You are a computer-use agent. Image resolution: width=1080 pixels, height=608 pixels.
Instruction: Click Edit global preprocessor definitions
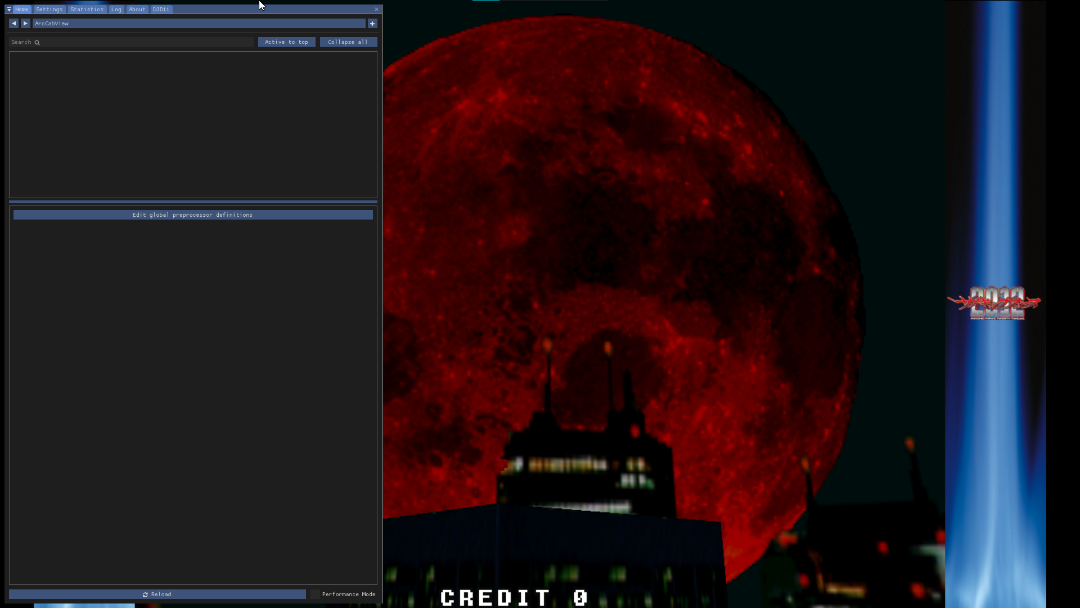[x=193, y=215]
